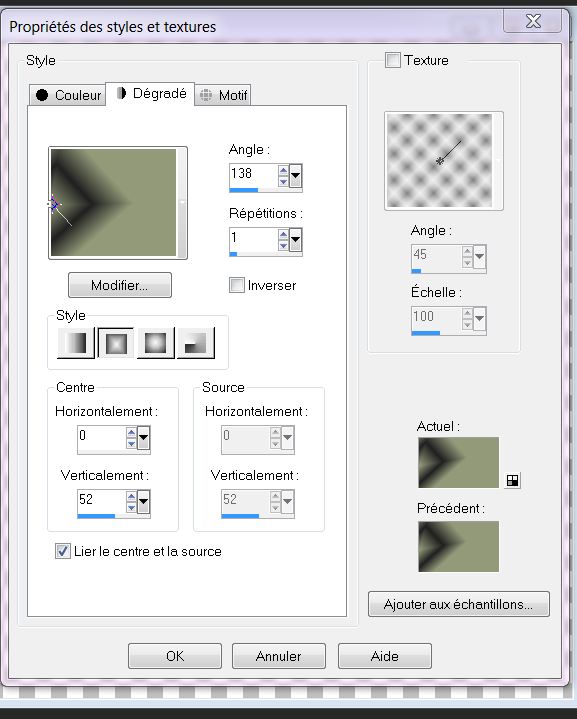Enable the Texture checkbox
The image size is (577, 719).
[x=393, y=60]
